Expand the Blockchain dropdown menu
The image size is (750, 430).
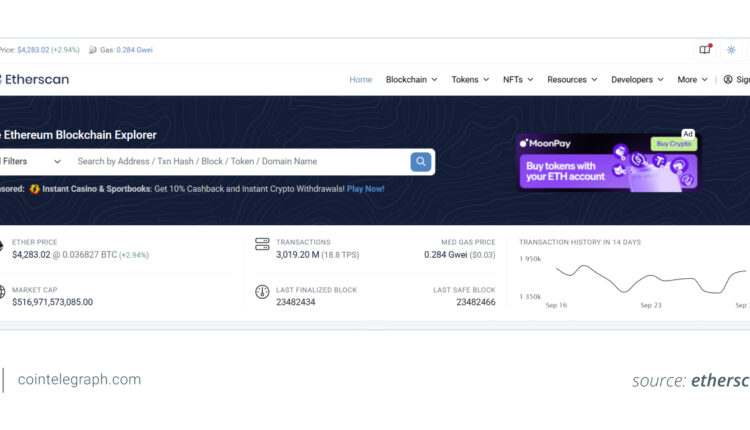(x=411, y=80)
